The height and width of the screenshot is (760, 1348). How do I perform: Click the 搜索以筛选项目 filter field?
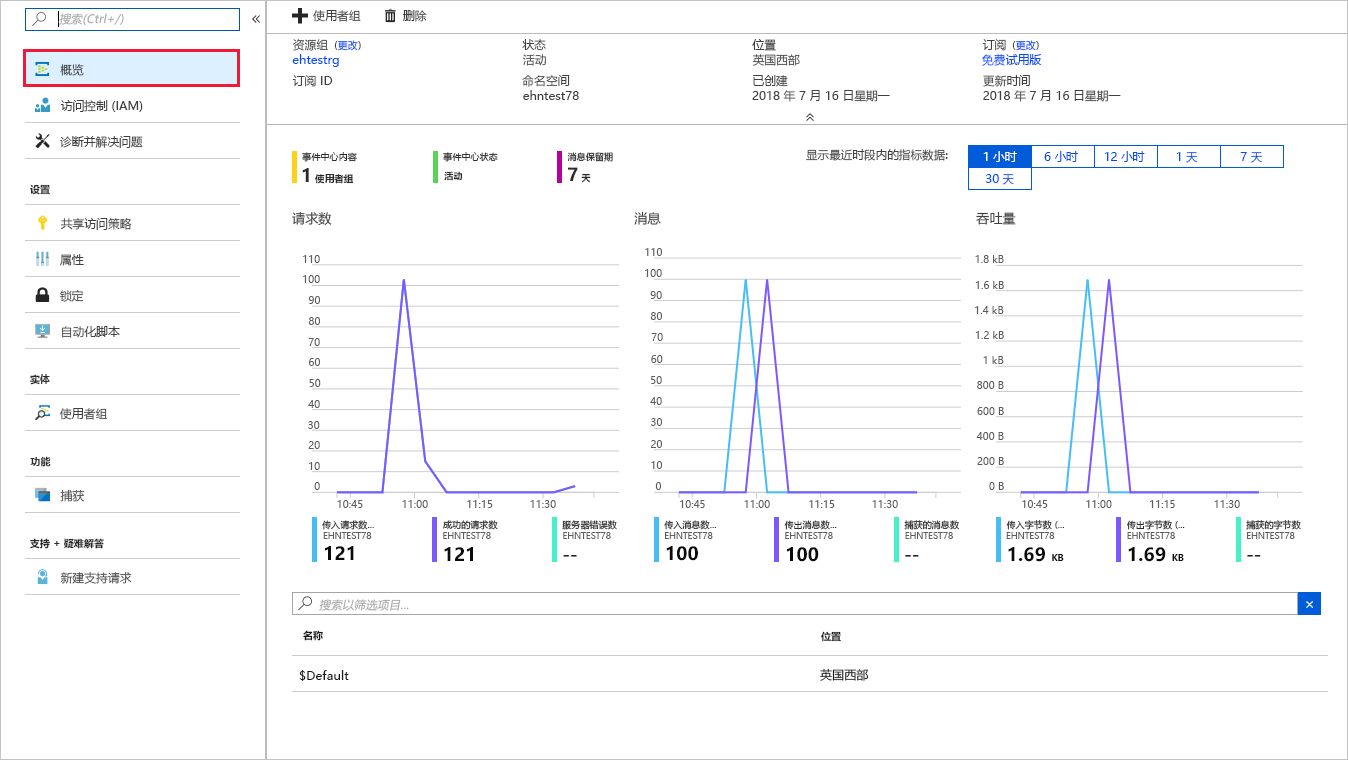[x=795, y=603]
